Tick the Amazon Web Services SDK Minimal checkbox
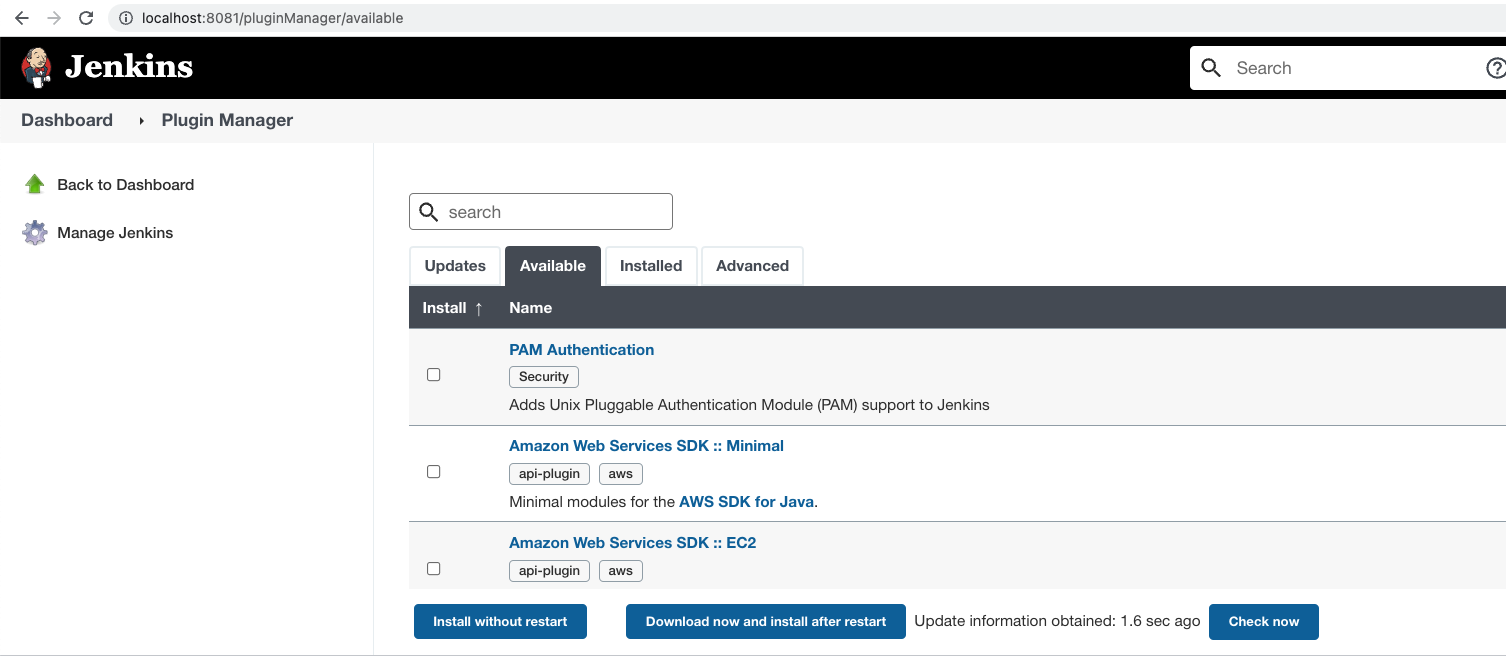 pyautogui.click(x=433, y=472)
